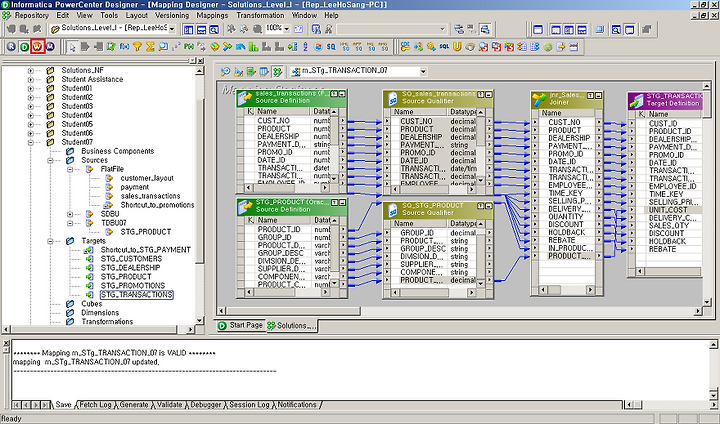Screen dimensions: 720x424
Task: Open the Target Designer tool icon
Action: 238,72
